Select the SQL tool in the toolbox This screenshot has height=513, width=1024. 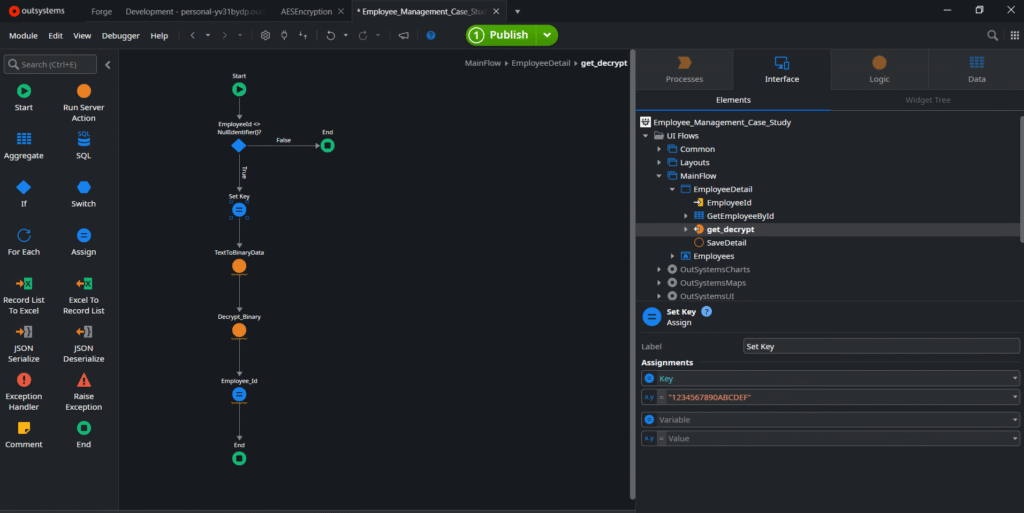[84, 145]
